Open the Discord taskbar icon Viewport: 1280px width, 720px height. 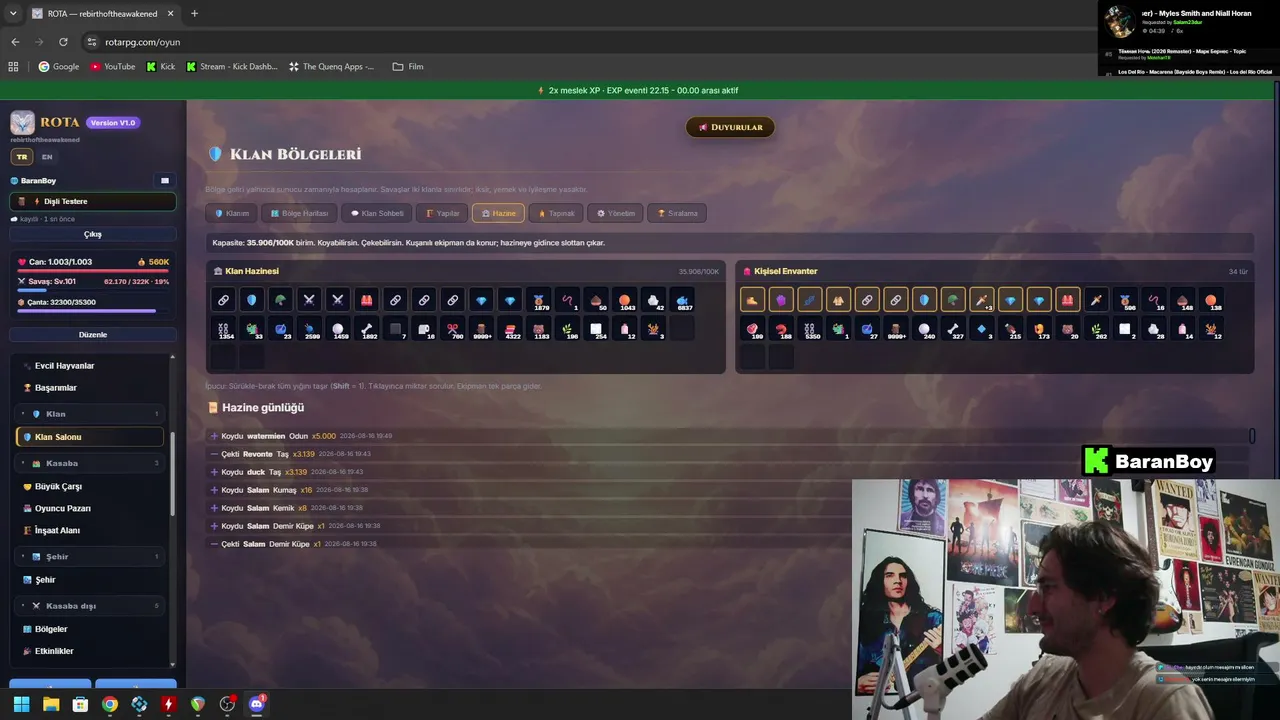tap(256, 704)
